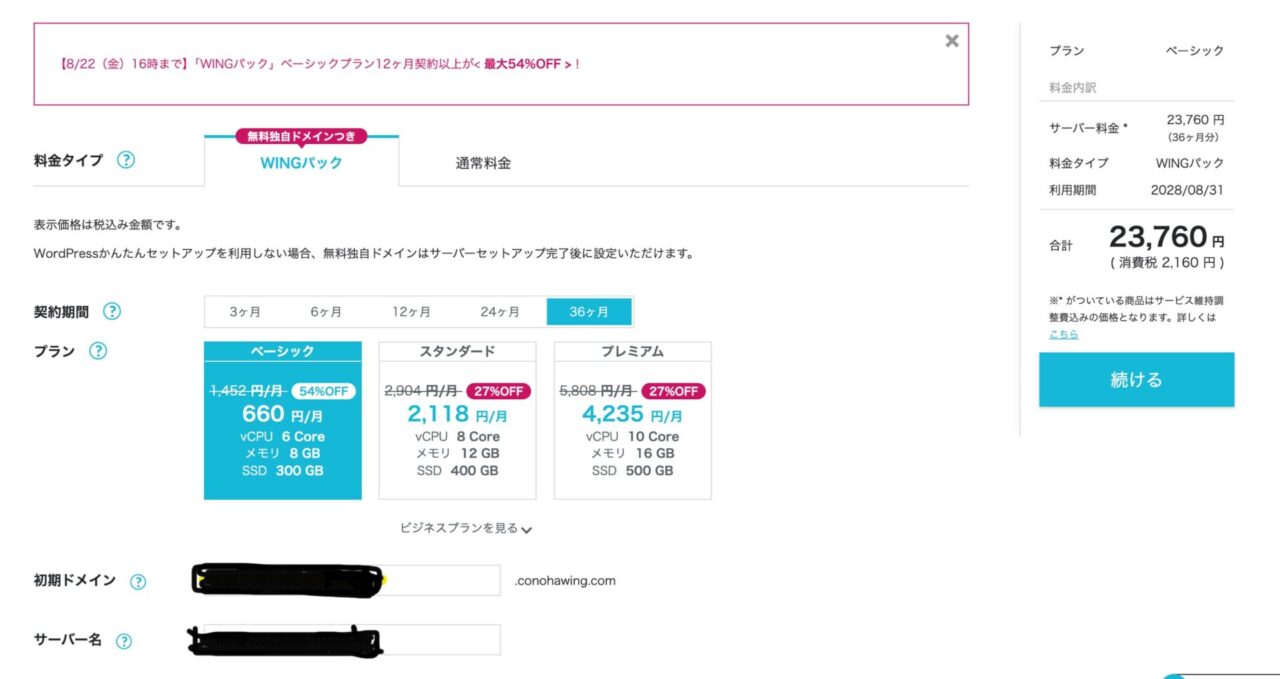Click the 利用期間 date 2028/08/31

point(1187,189)
